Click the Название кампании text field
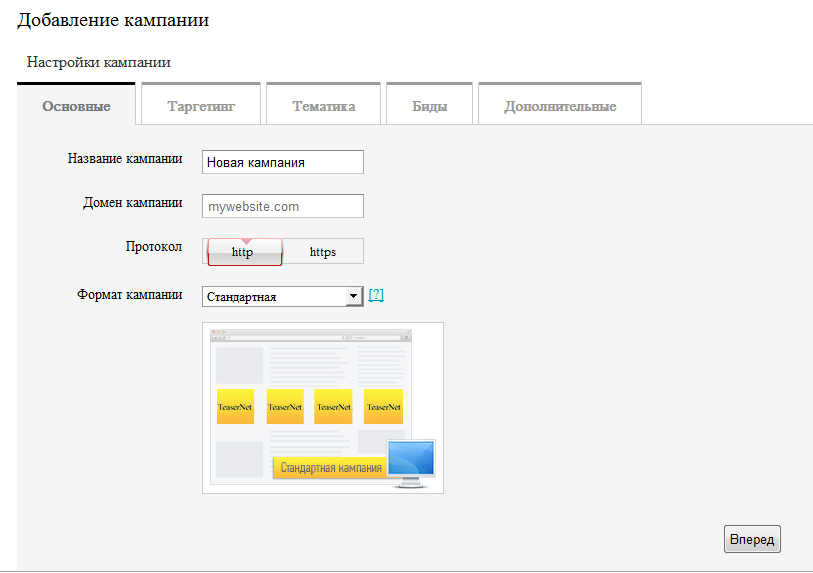This screenshot has width=813, height=573. pos(282,162)
